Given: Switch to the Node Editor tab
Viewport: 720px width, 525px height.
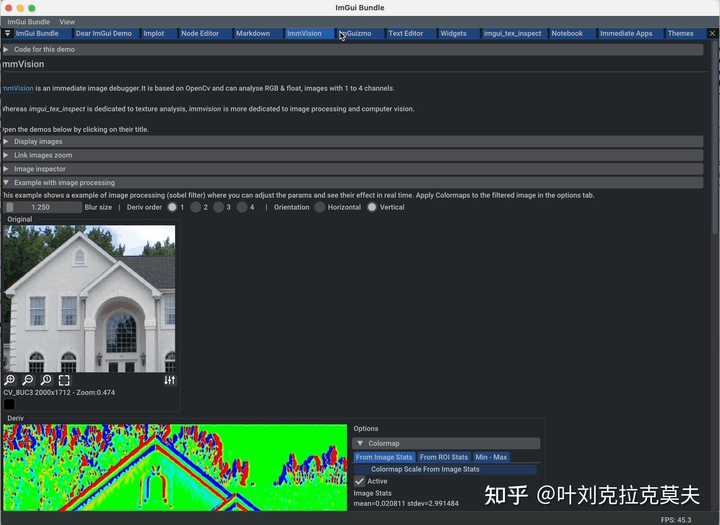Looking at the screenshot, I should click(200, 34).
